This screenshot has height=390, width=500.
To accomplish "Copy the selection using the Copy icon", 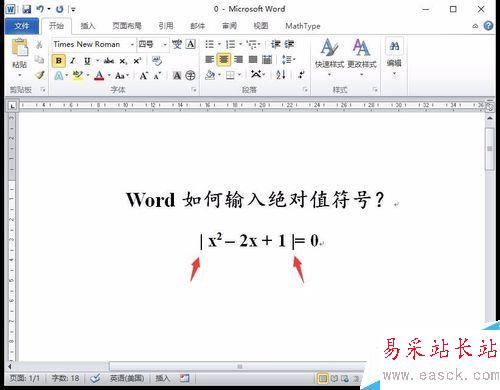I will 39,60.
